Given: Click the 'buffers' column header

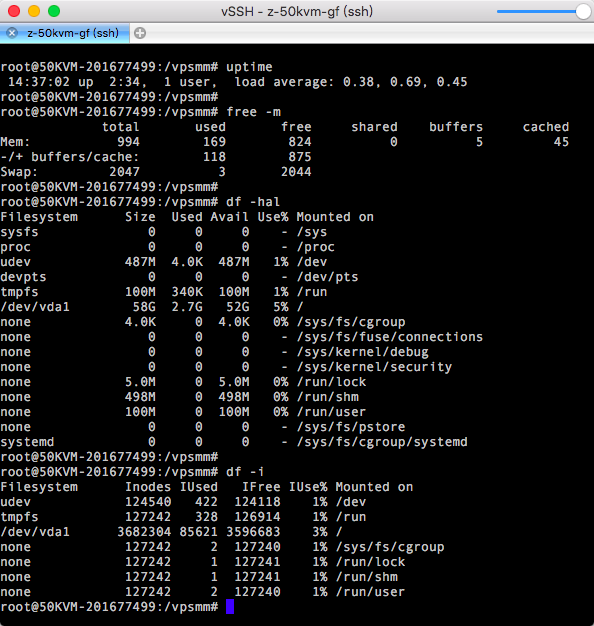Looking at the screenshot, I should (456, 127).
